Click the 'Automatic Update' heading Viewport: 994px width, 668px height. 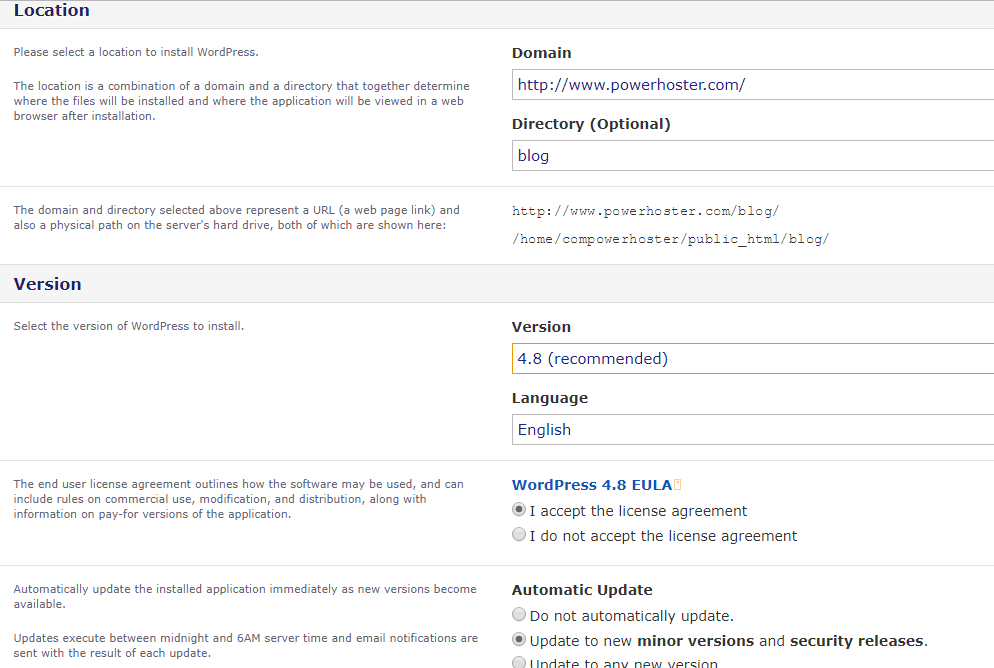coord(582,590)
